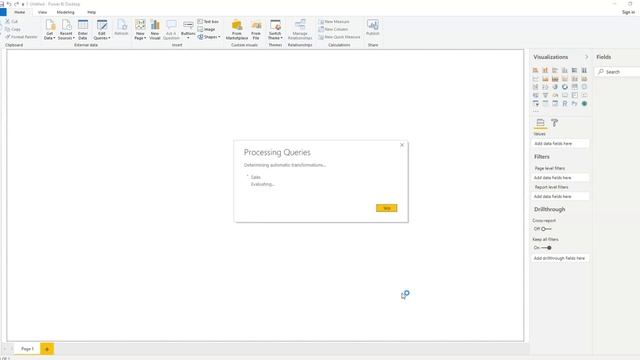This screenshot has width=640, height=360.
Task: Switch to the Home ribbon tab
Action: [20, 12]
